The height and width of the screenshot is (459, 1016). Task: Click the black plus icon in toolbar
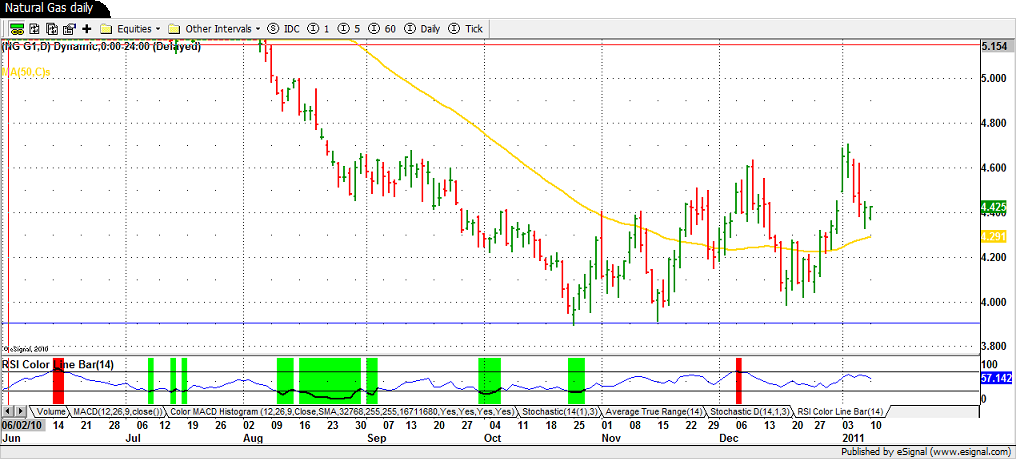(x=86, y=28)
